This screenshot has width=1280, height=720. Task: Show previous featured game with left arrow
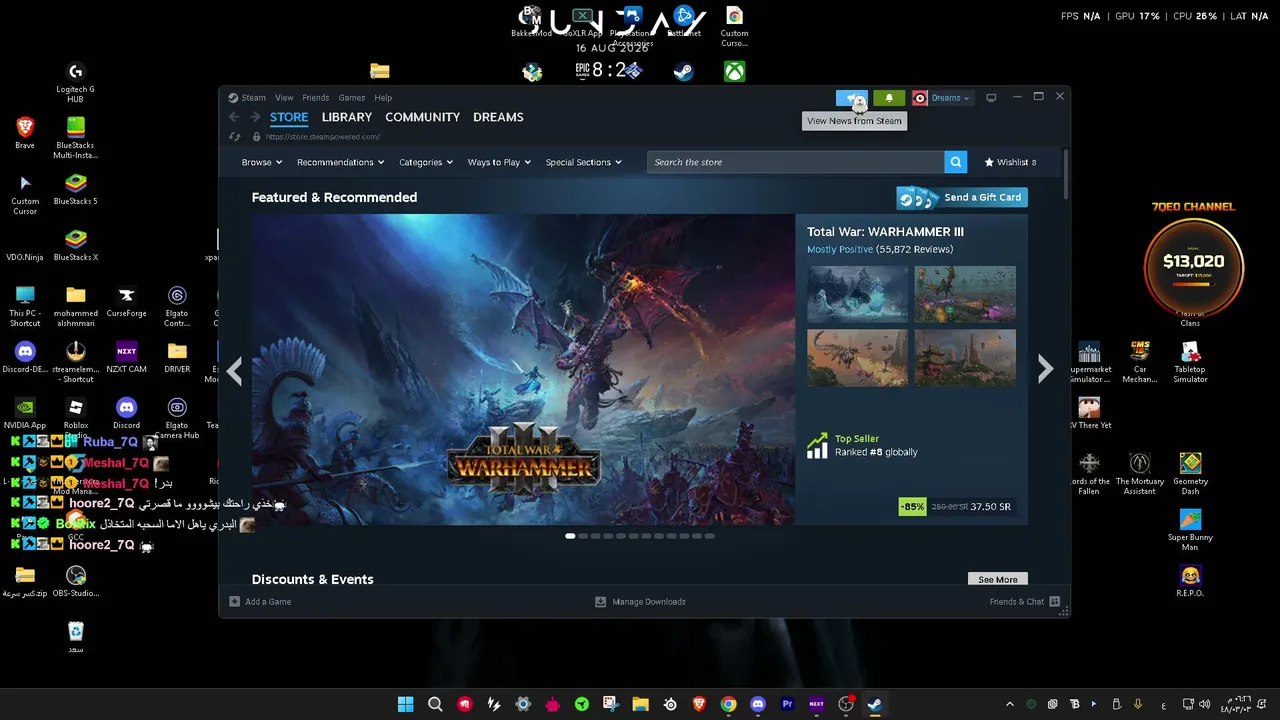click(234, 371)
